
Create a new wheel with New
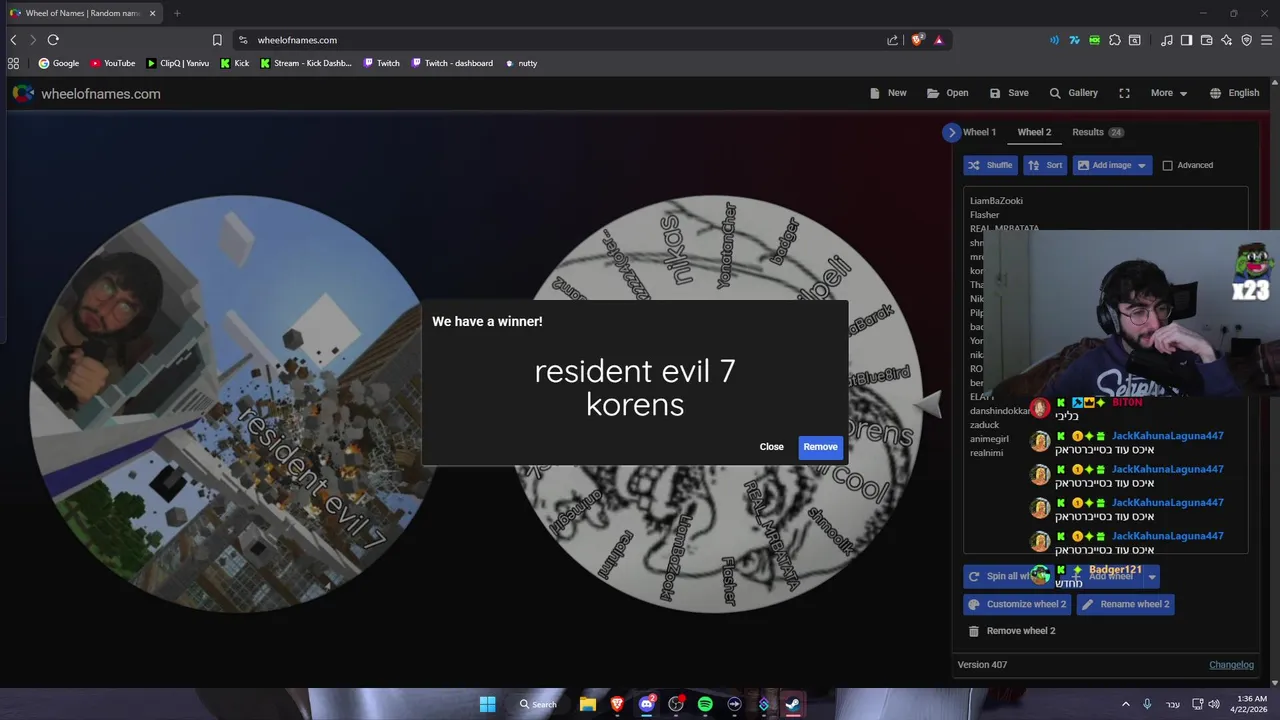[x=888, y=93]
